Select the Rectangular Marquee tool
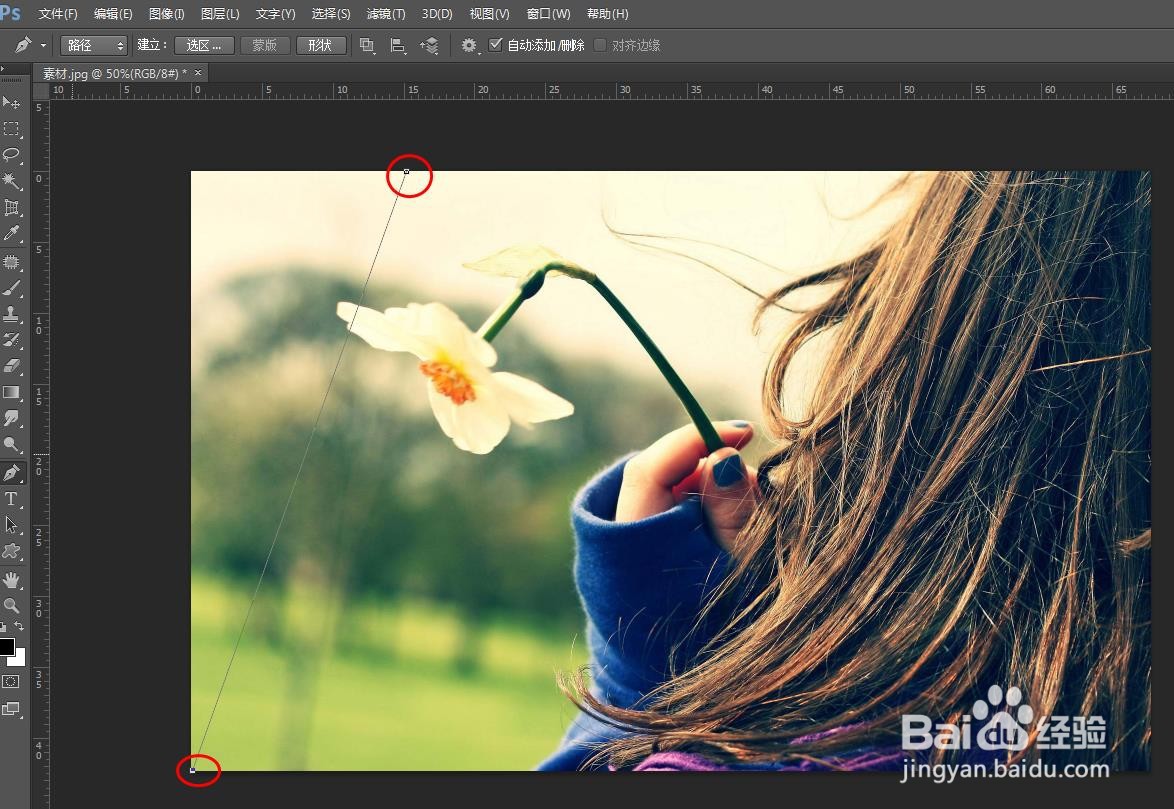 tap(11, 129)
